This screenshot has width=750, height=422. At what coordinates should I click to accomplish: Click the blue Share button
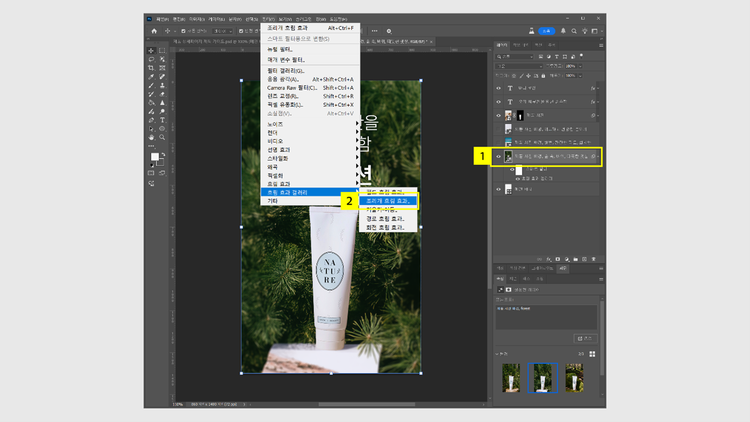coord(547,31)
